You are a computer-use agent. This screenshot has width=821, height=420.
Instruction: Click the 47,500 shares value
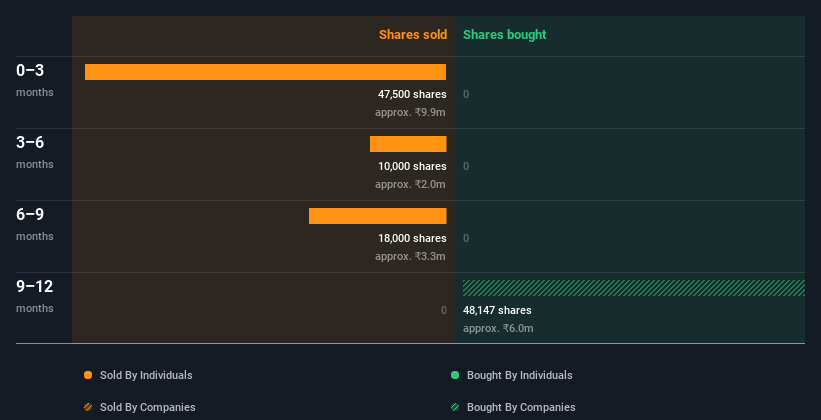tap(412, 94)
